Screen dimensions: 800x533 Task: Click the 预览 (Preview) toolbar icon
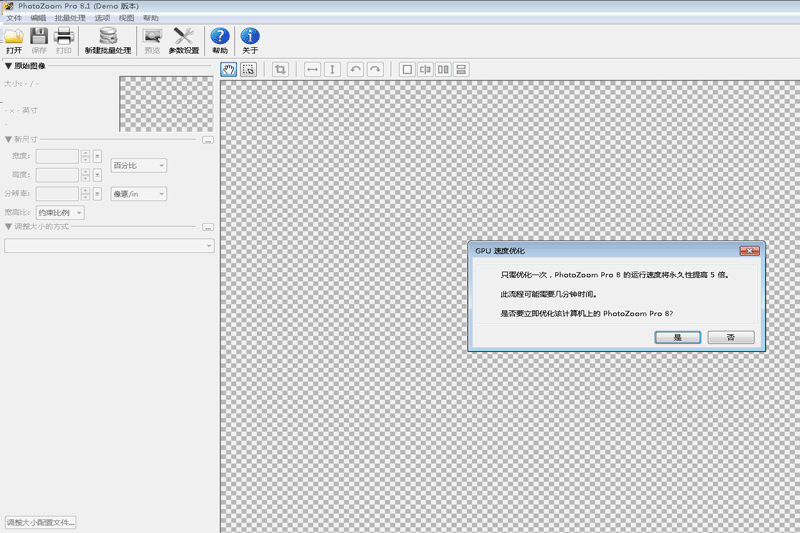pyautogui.click(x=152, y=36)
